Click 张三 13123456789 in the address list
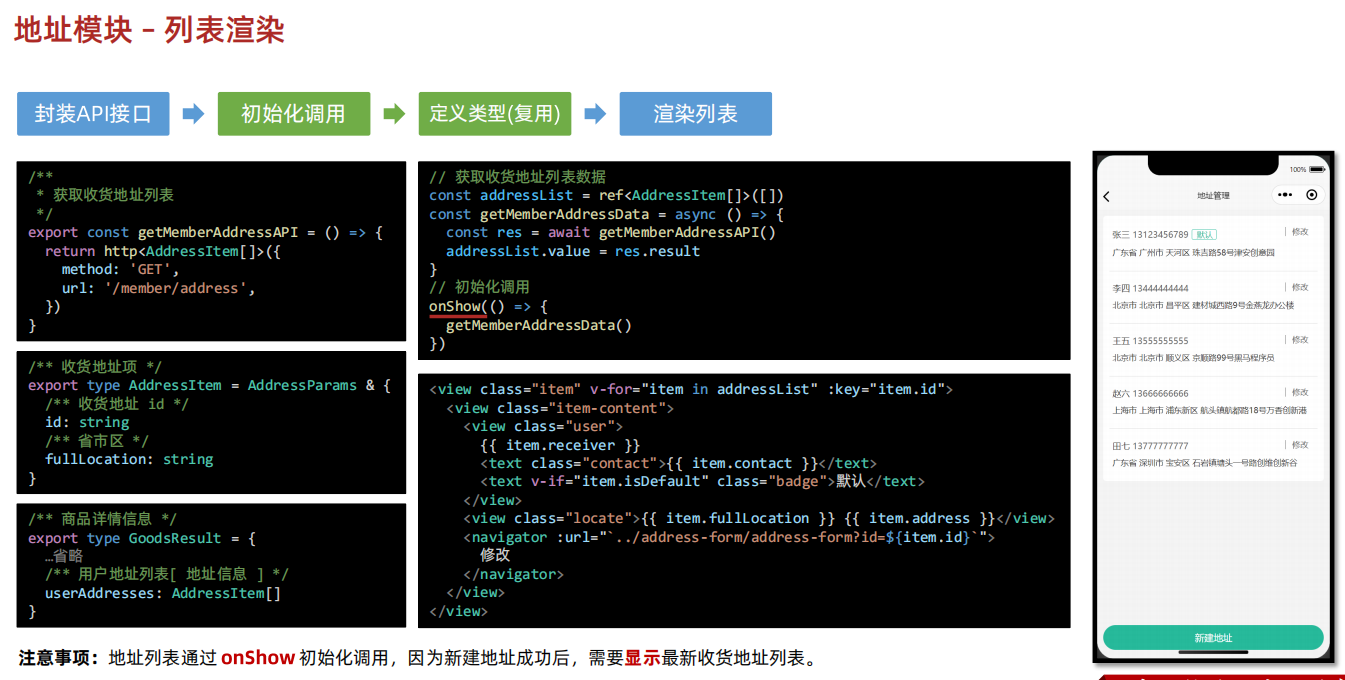 click(1150, 235)
